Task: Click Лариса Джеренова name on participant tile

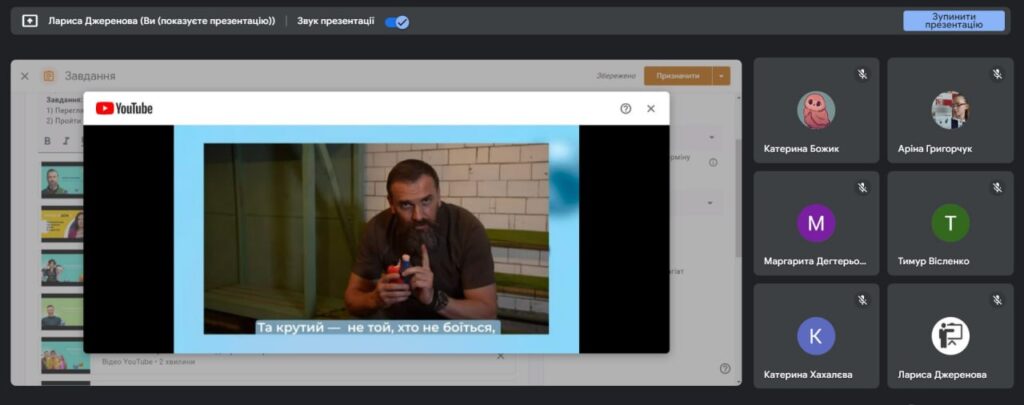Action: click(942, 375)
